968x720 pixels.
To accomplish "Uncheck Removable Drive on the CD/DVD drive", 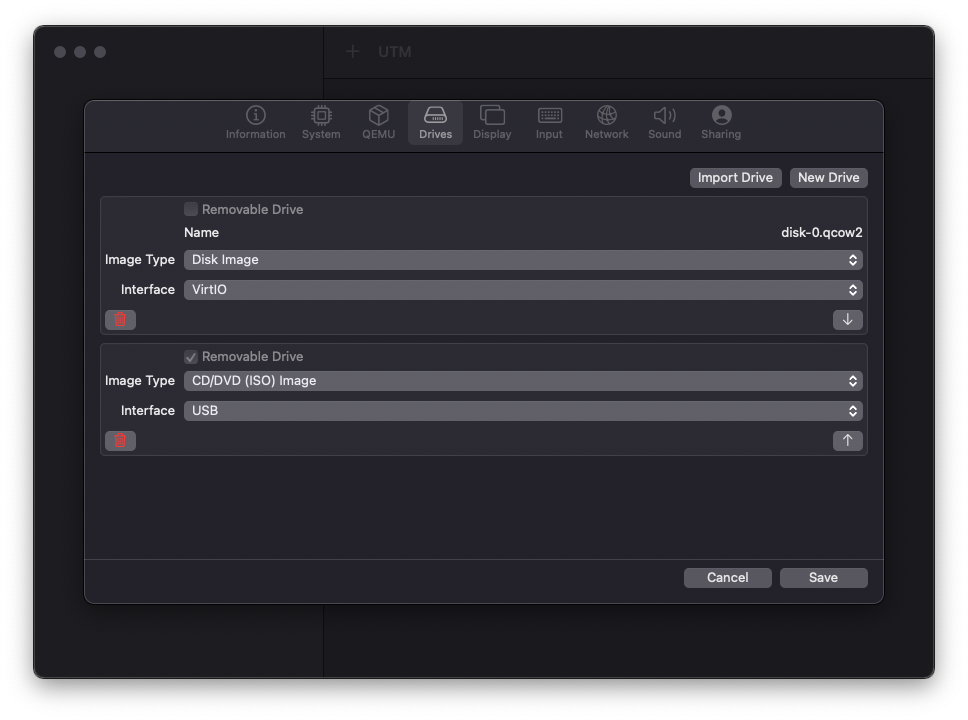I will pos(191,356).
